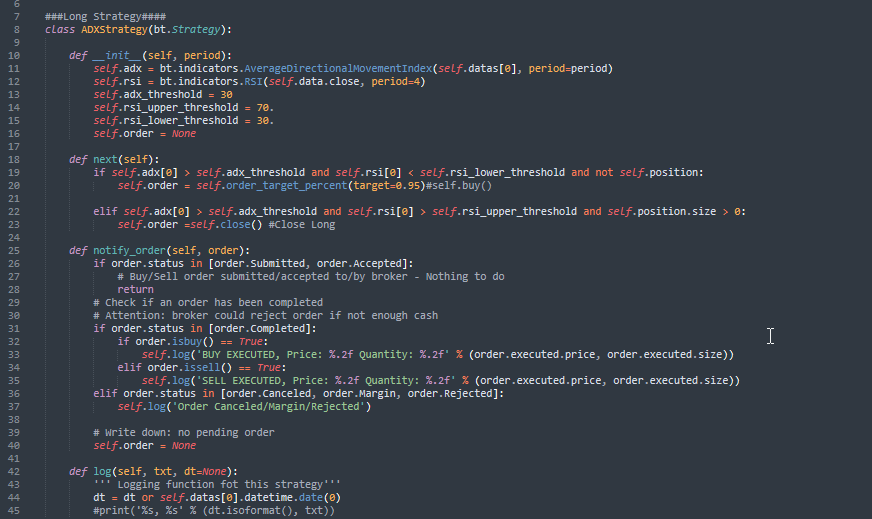Click the ###Long Strategy#### comment header
Screen dimensions: 872x519
click(x=106, y=16)
